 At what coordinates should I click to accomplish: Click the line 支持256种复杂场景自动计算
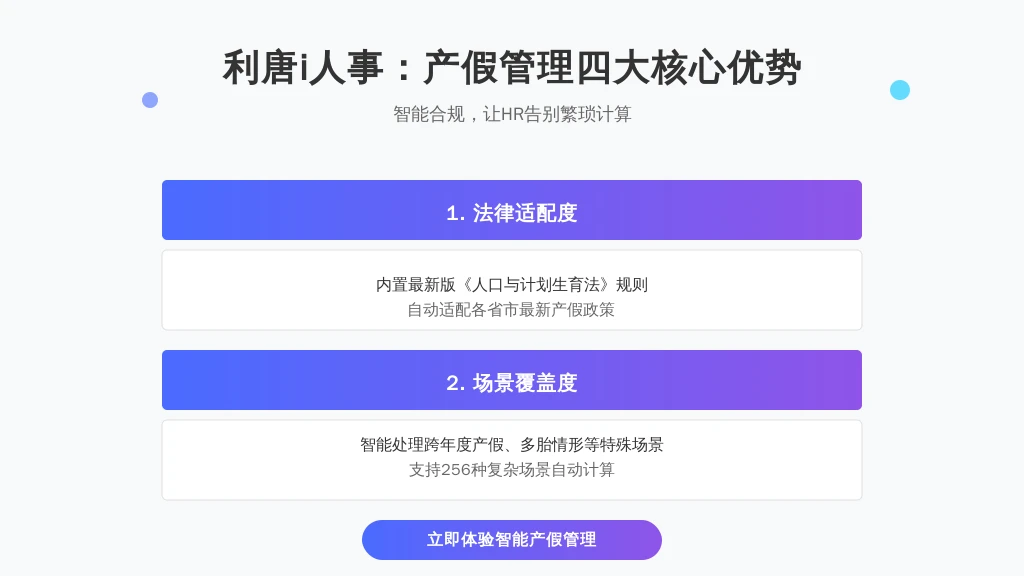pos(511,470)
